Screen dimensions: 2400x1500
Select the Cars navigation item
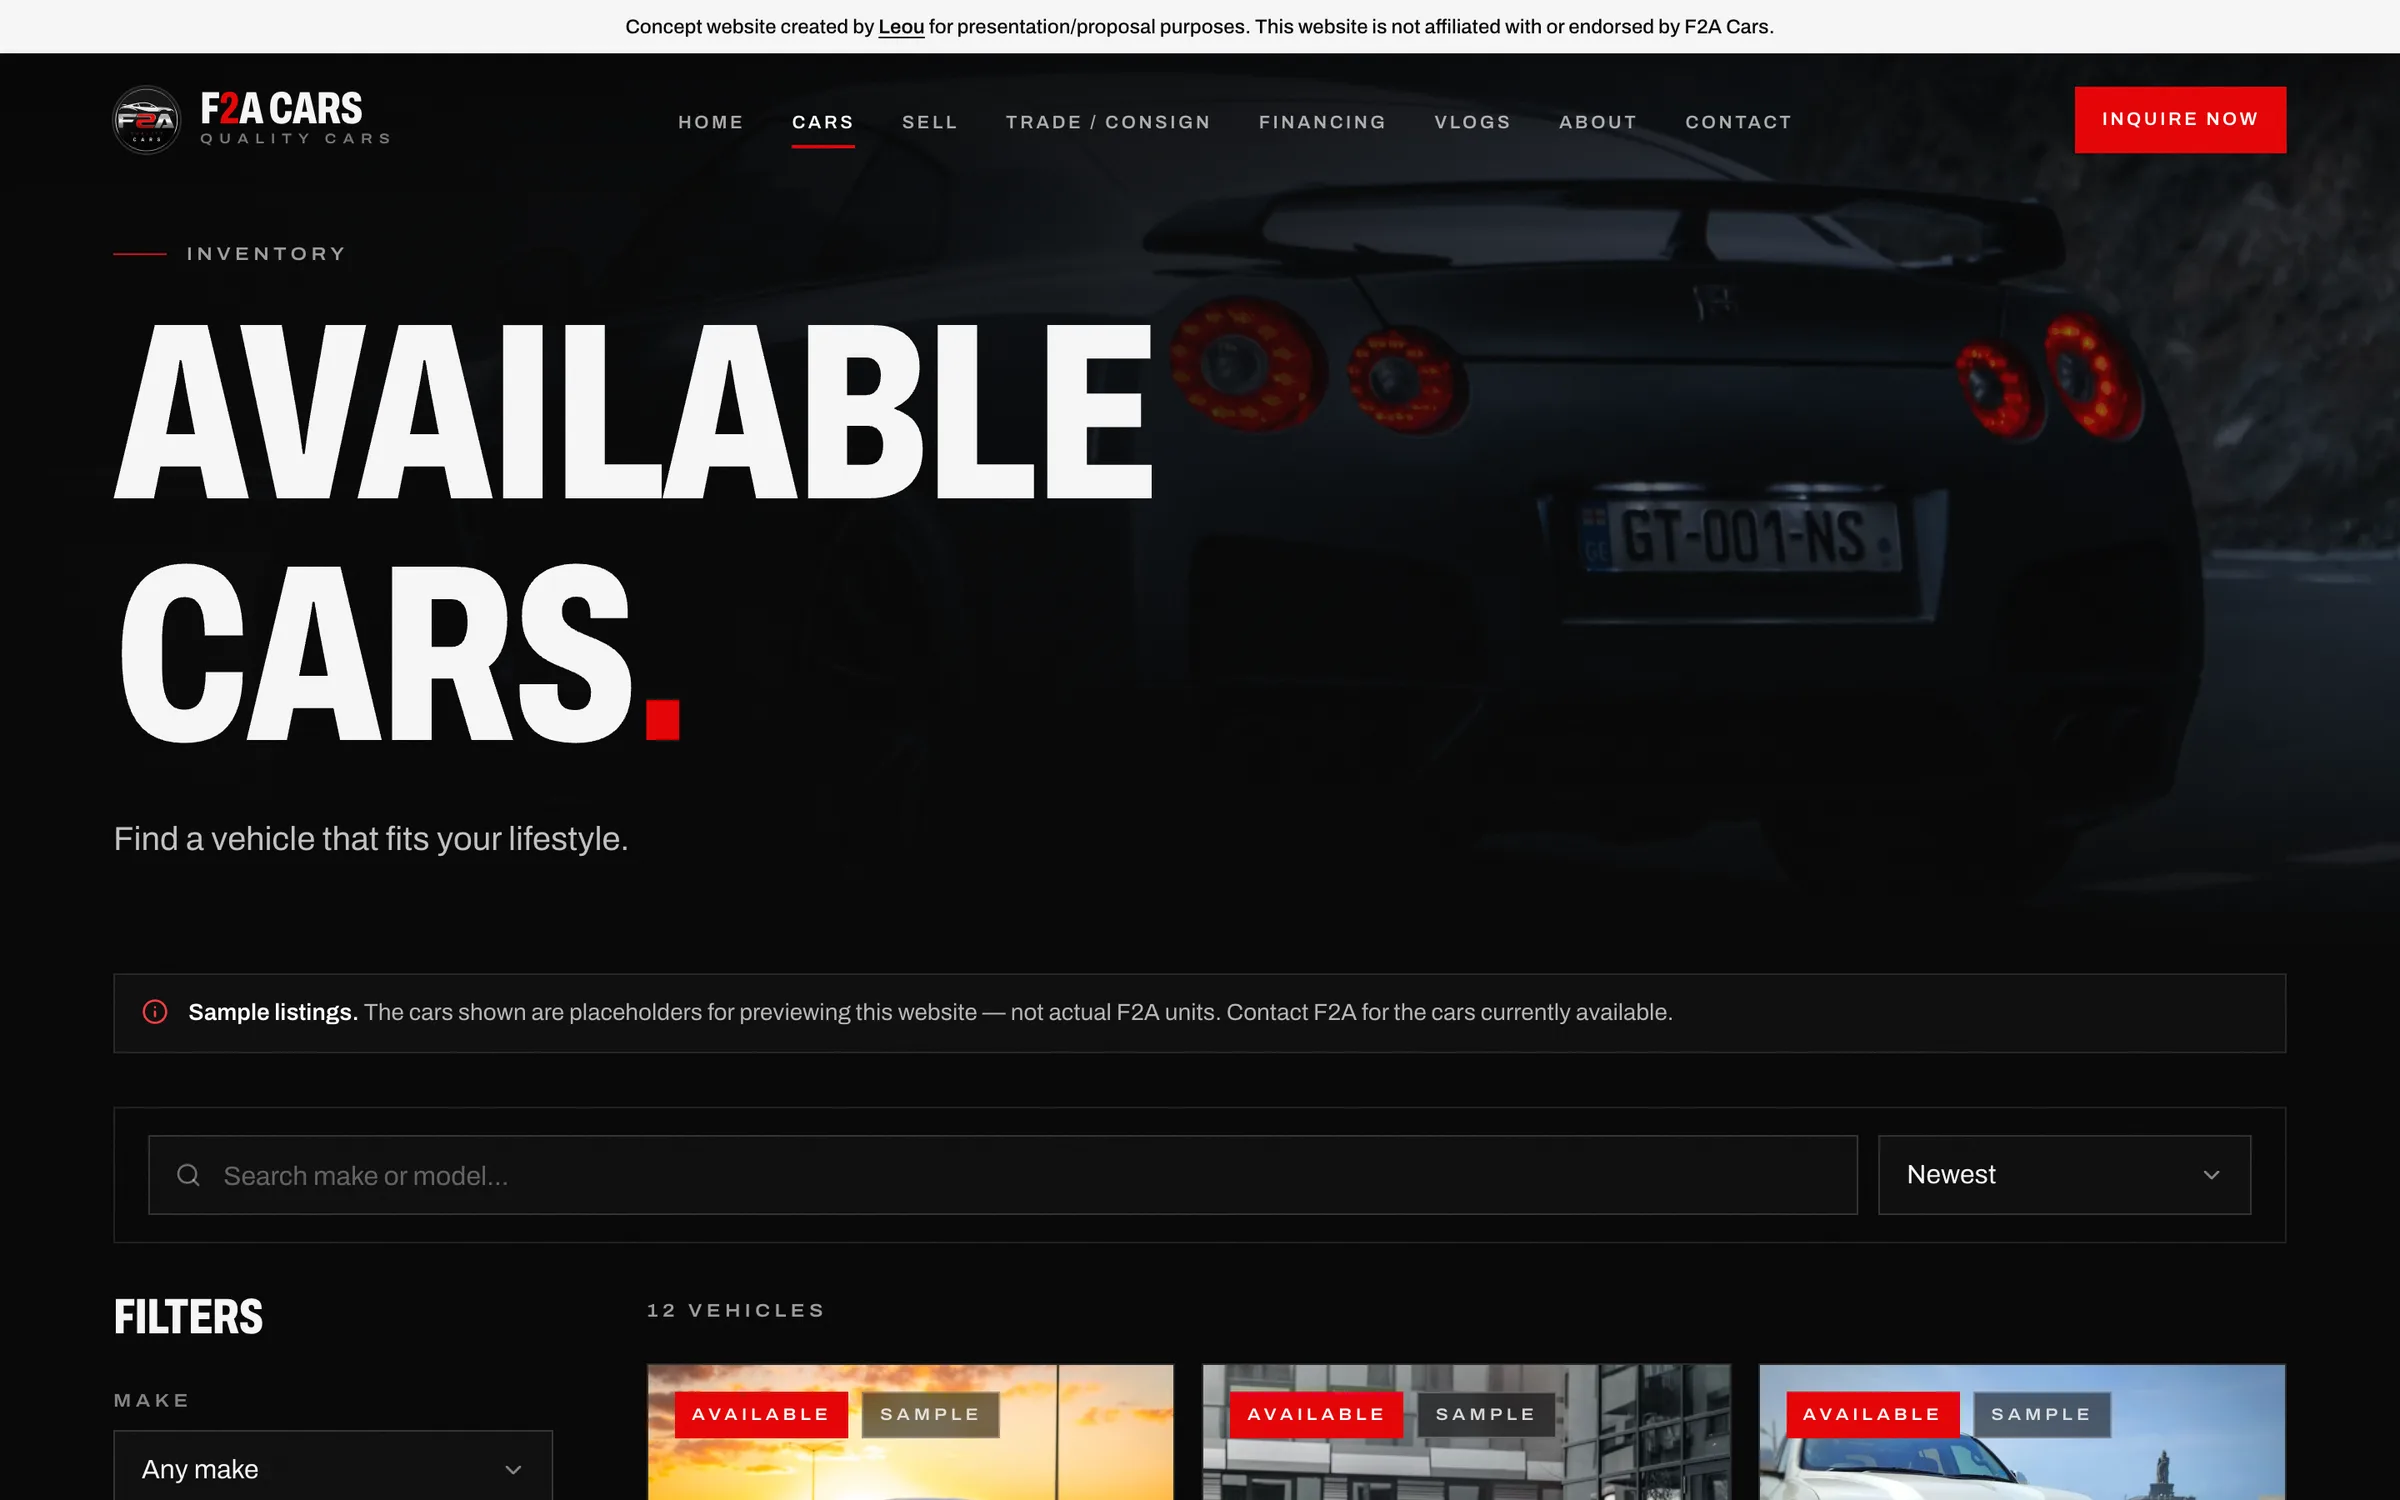click(823, 122)
